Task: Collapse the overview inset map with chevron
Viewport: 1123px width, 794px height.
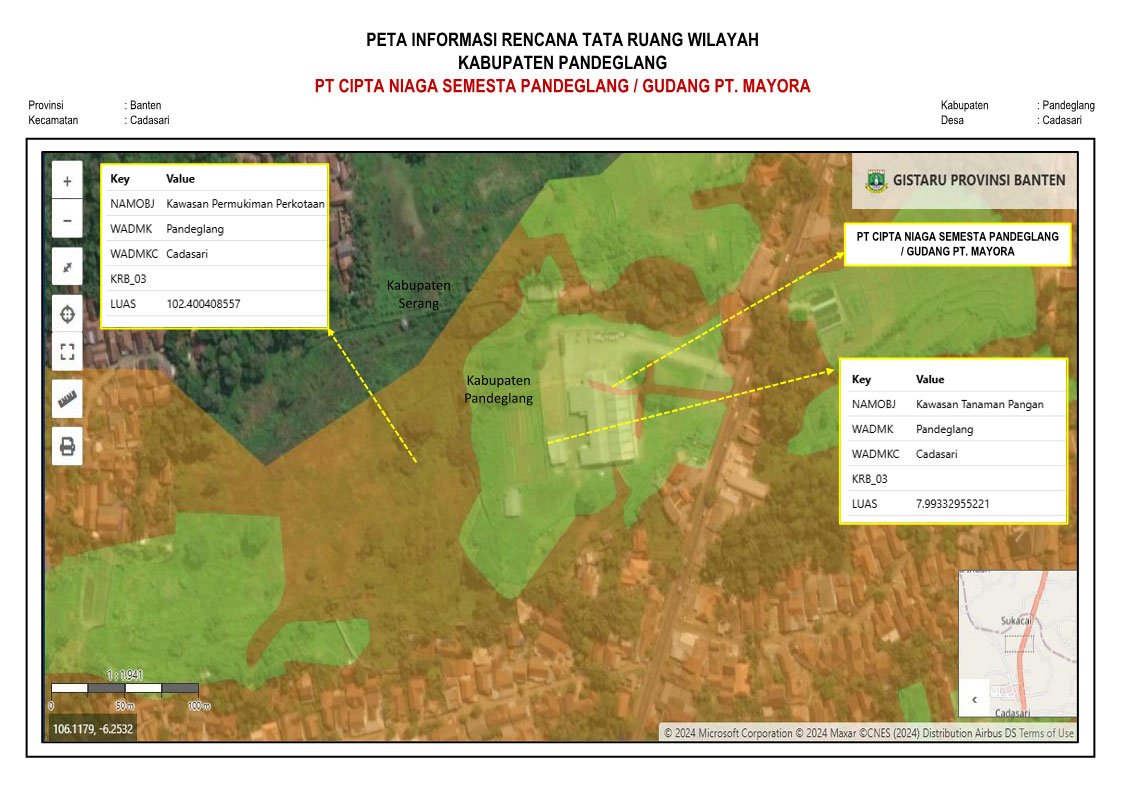Action: click(973, 700)
